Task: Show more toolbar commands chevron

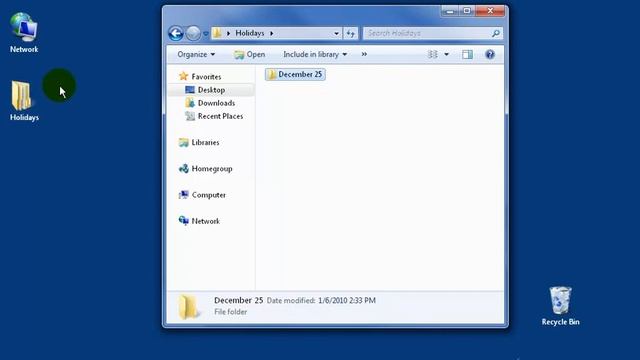Action: tap(364, 54)
